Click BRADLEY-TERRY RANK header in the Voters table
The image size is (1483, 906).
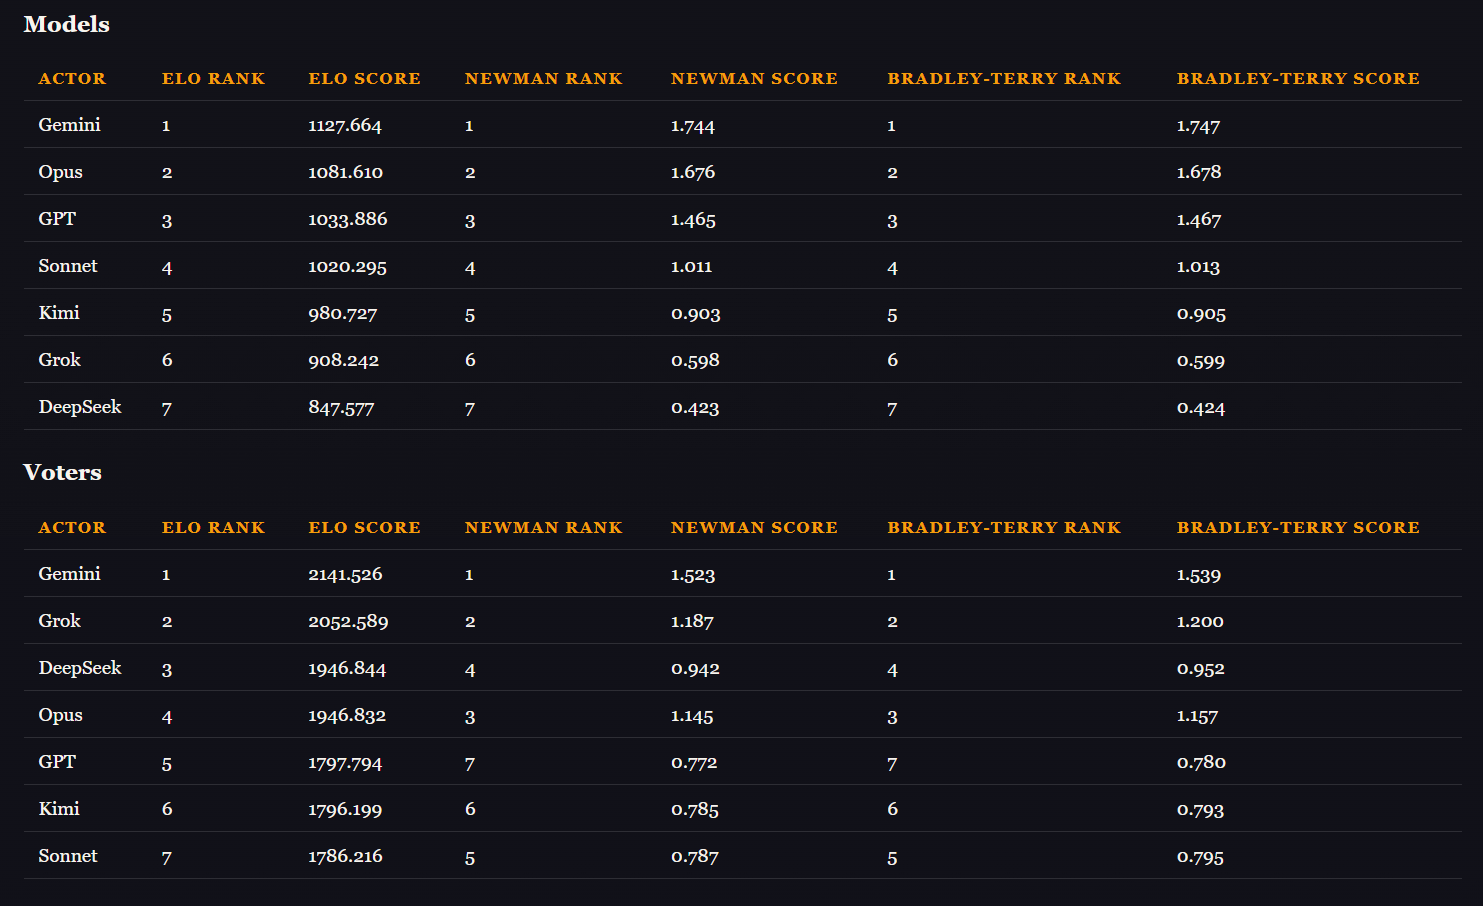point(1004,527)
